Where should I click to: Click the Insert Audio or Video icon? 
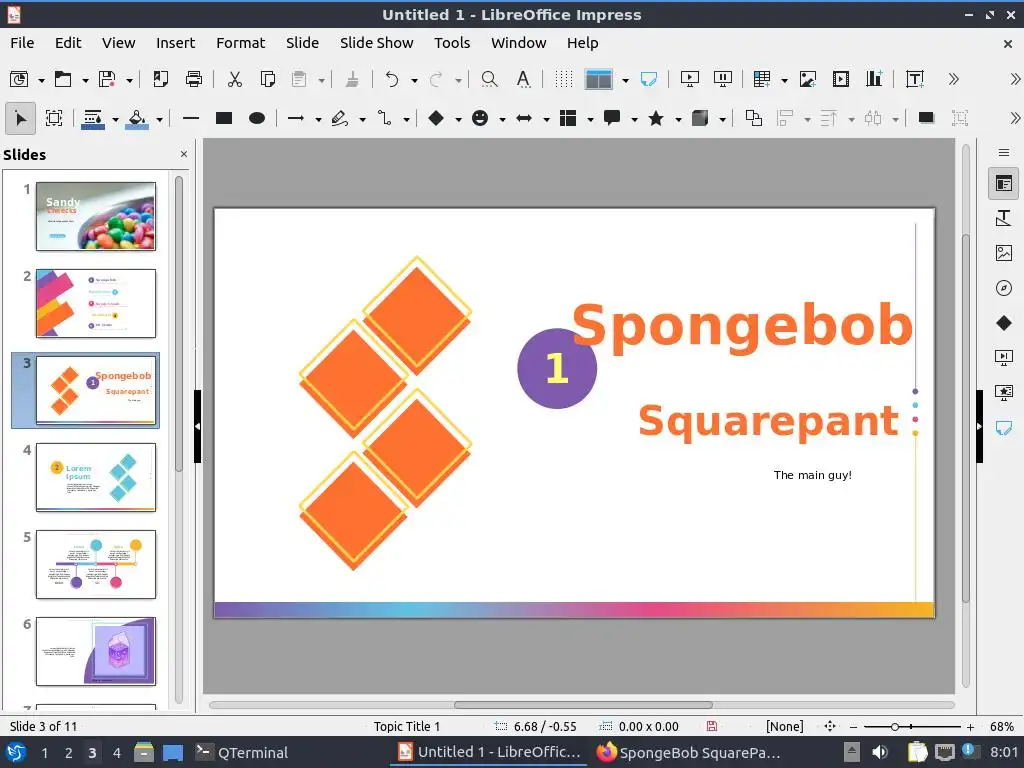click(841, 79)
